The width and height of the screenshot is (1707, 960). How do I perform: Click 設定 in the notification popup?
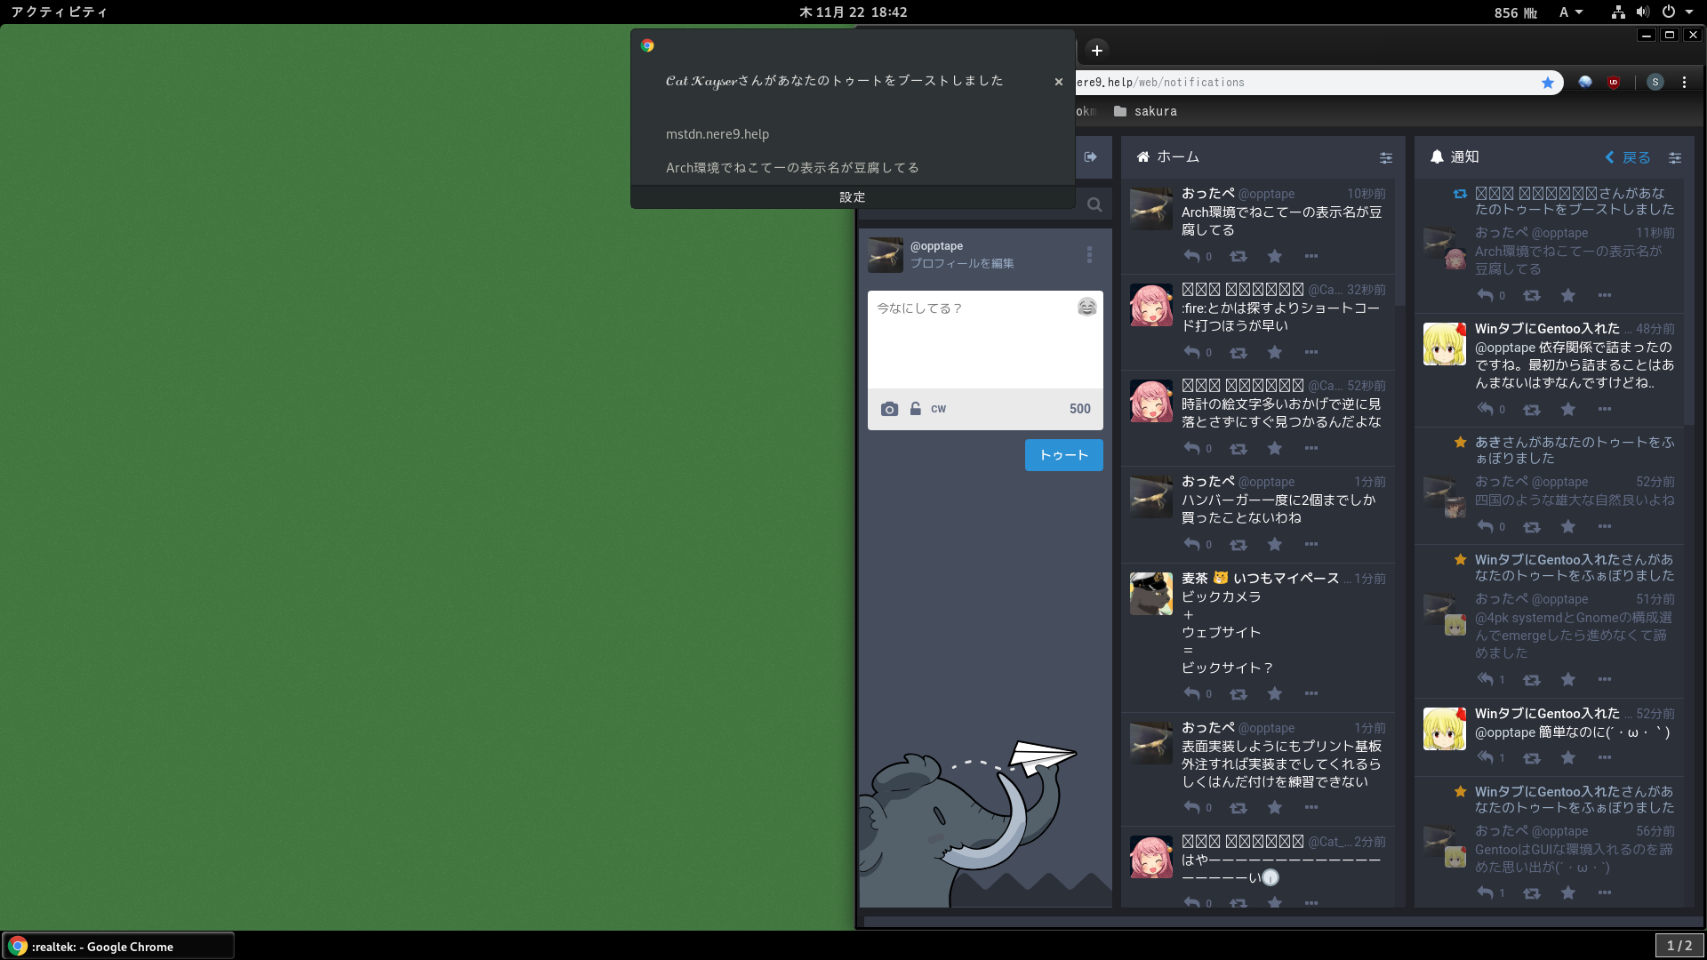pyautogui.click(x=852, y=197)
